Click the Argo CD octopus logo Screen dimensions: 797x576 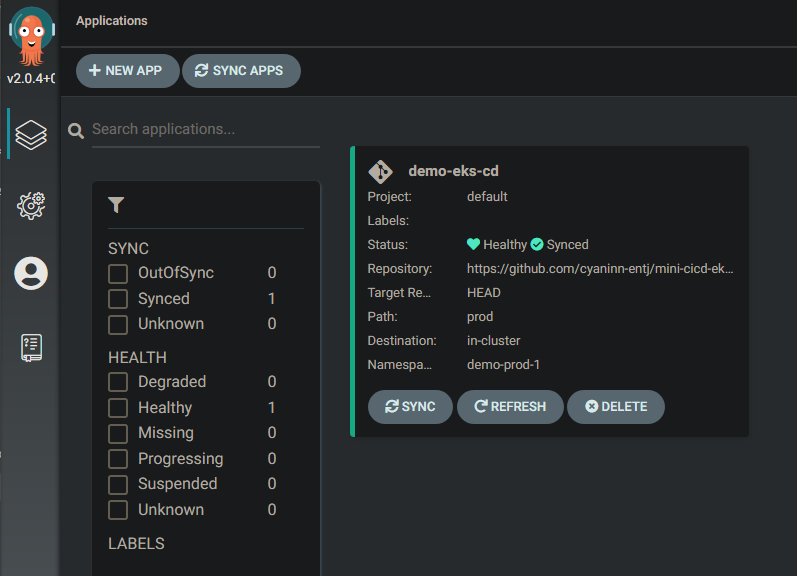(32, 37)
